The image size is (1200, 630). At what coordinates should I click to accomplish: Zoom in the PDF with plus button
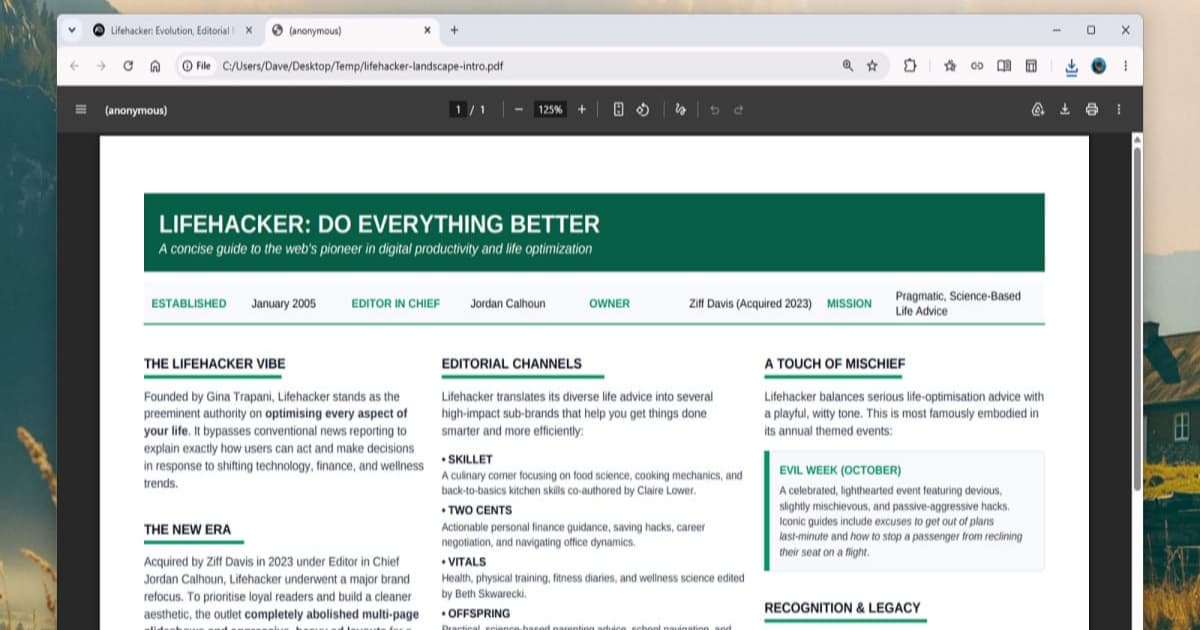pos(582,110)
